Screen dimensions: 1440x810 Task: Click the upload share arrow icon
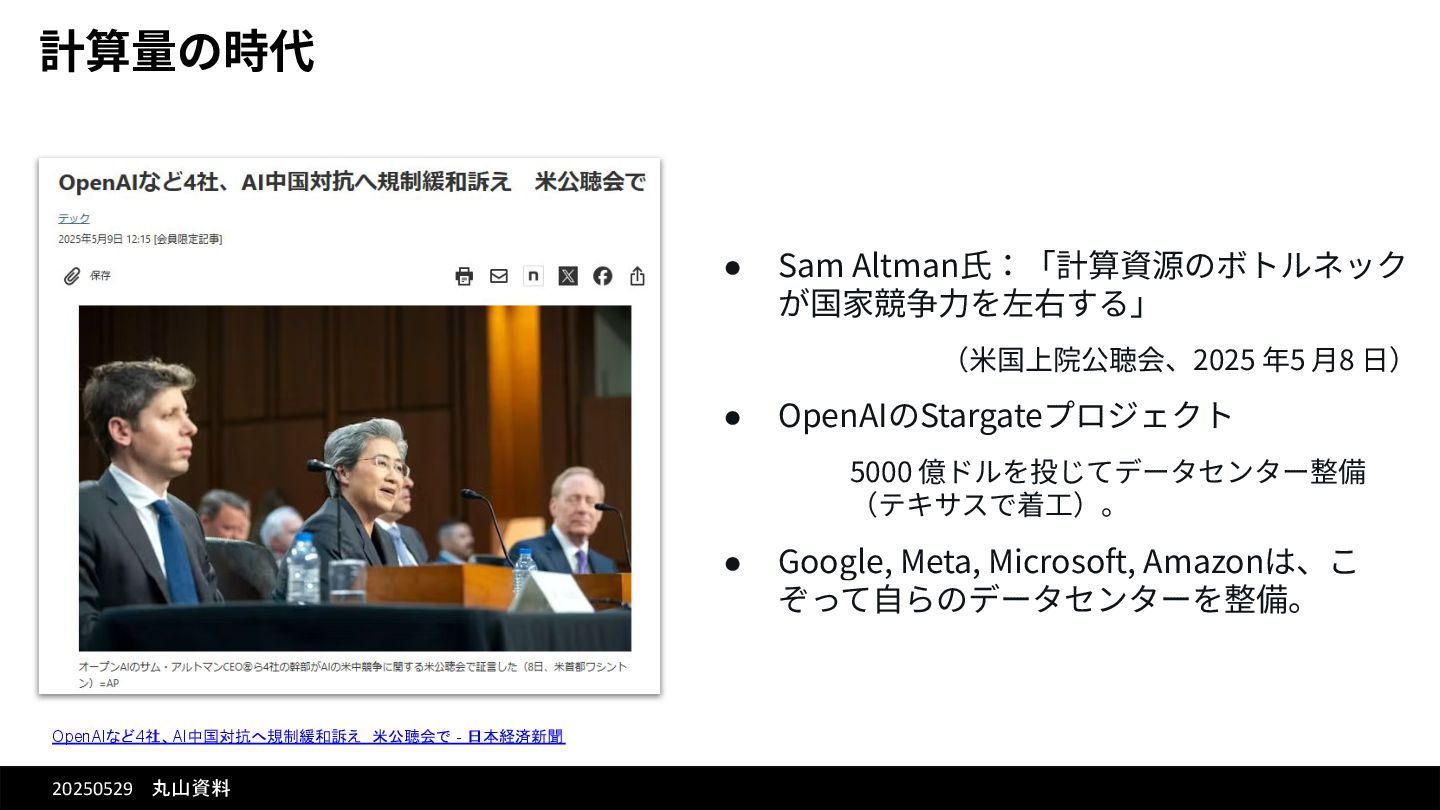tap(637, 276)
